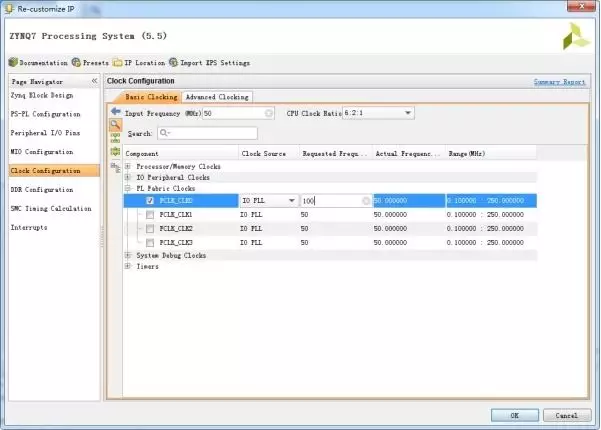Expand the Timers node

pos(128,266)
